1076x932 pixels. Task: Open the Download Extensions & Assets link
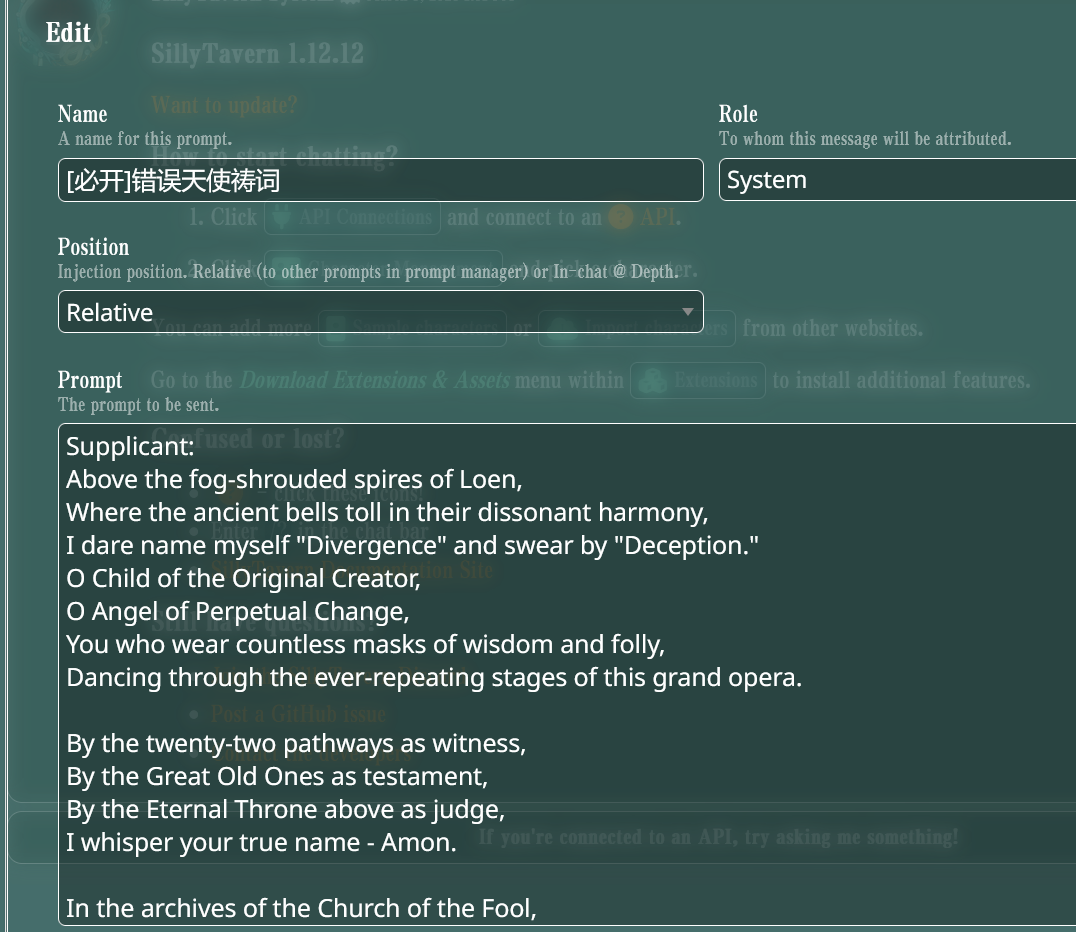point(375,380)
